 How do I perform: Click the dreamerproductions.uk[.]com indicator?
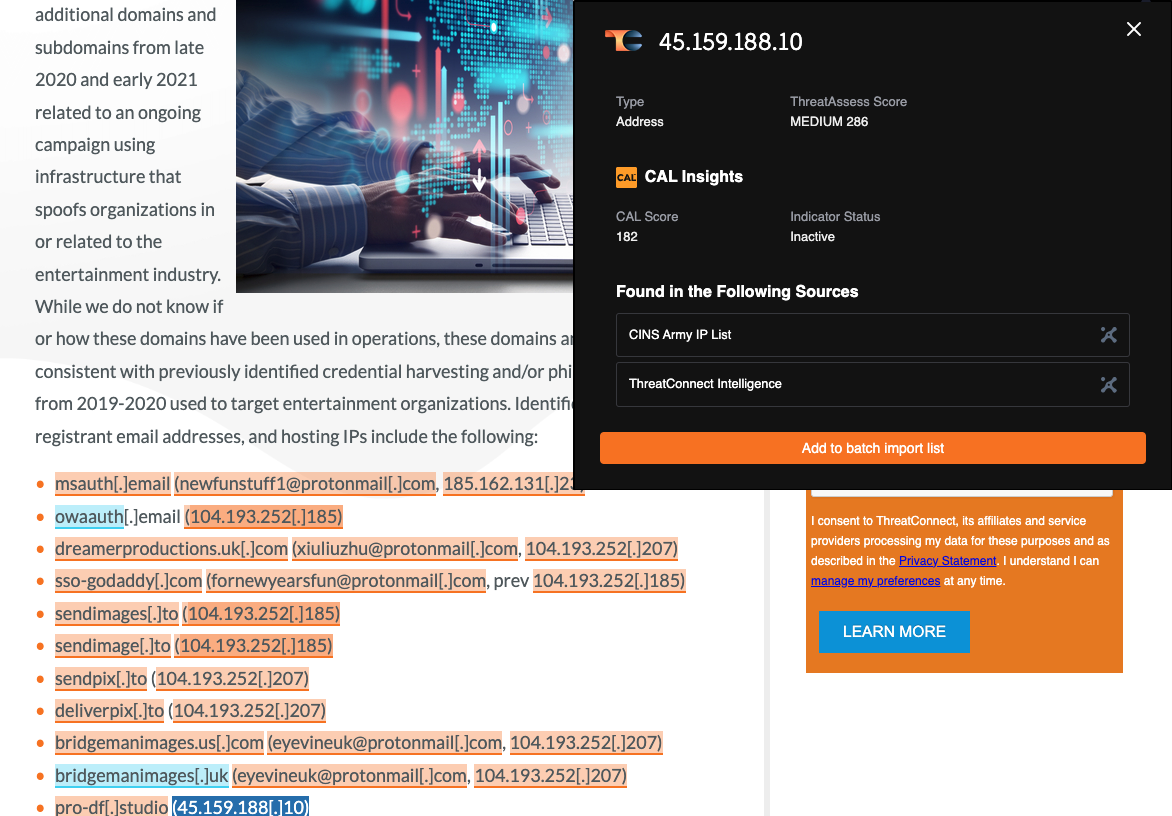(x=171, y=549)
